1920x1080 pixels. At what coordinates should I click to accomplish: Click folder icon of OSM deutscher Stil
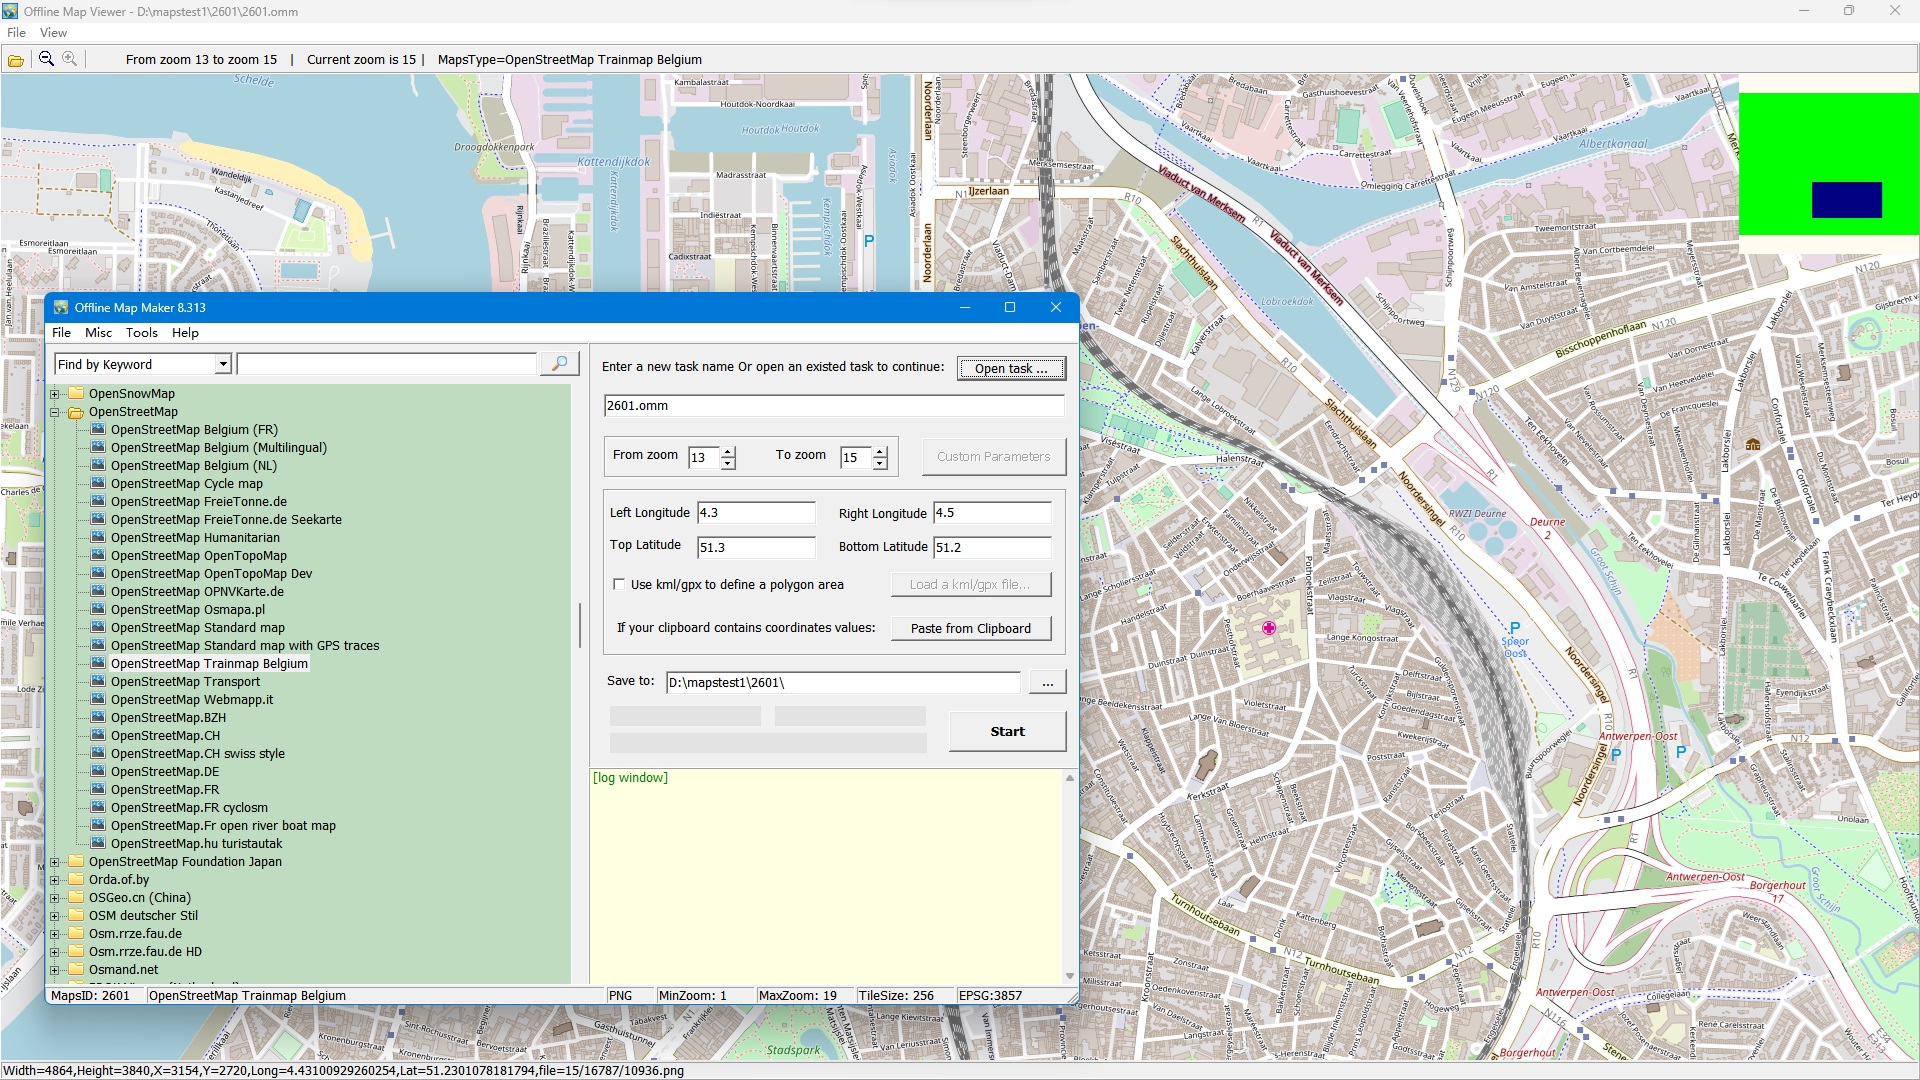click(76, 916)
